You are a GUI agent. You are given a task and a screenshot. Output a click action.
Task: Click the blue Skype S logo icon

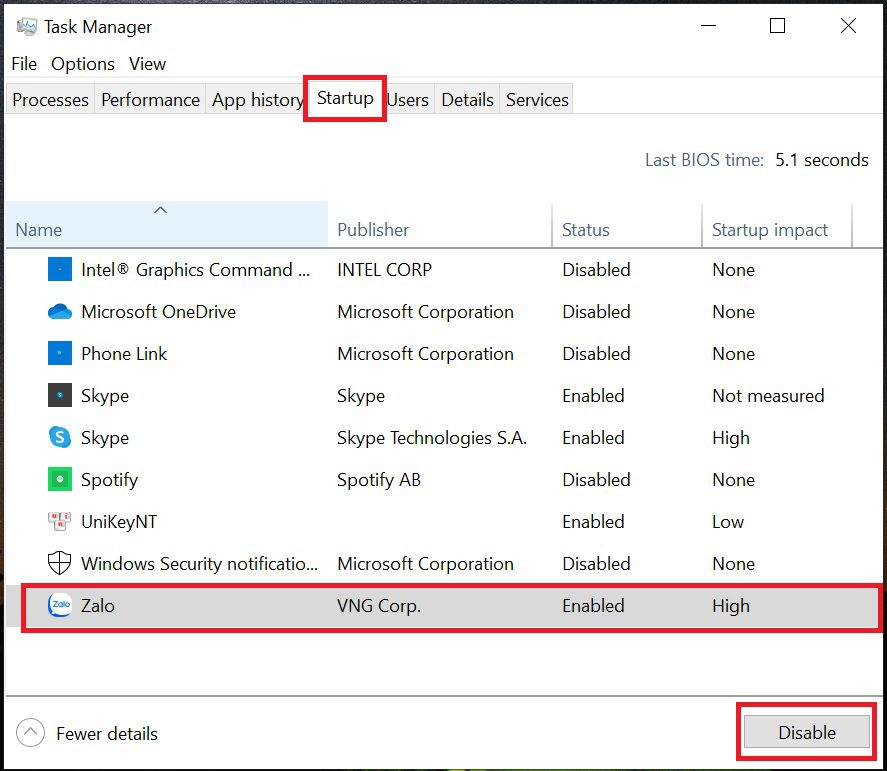click(x=59, y=437)
